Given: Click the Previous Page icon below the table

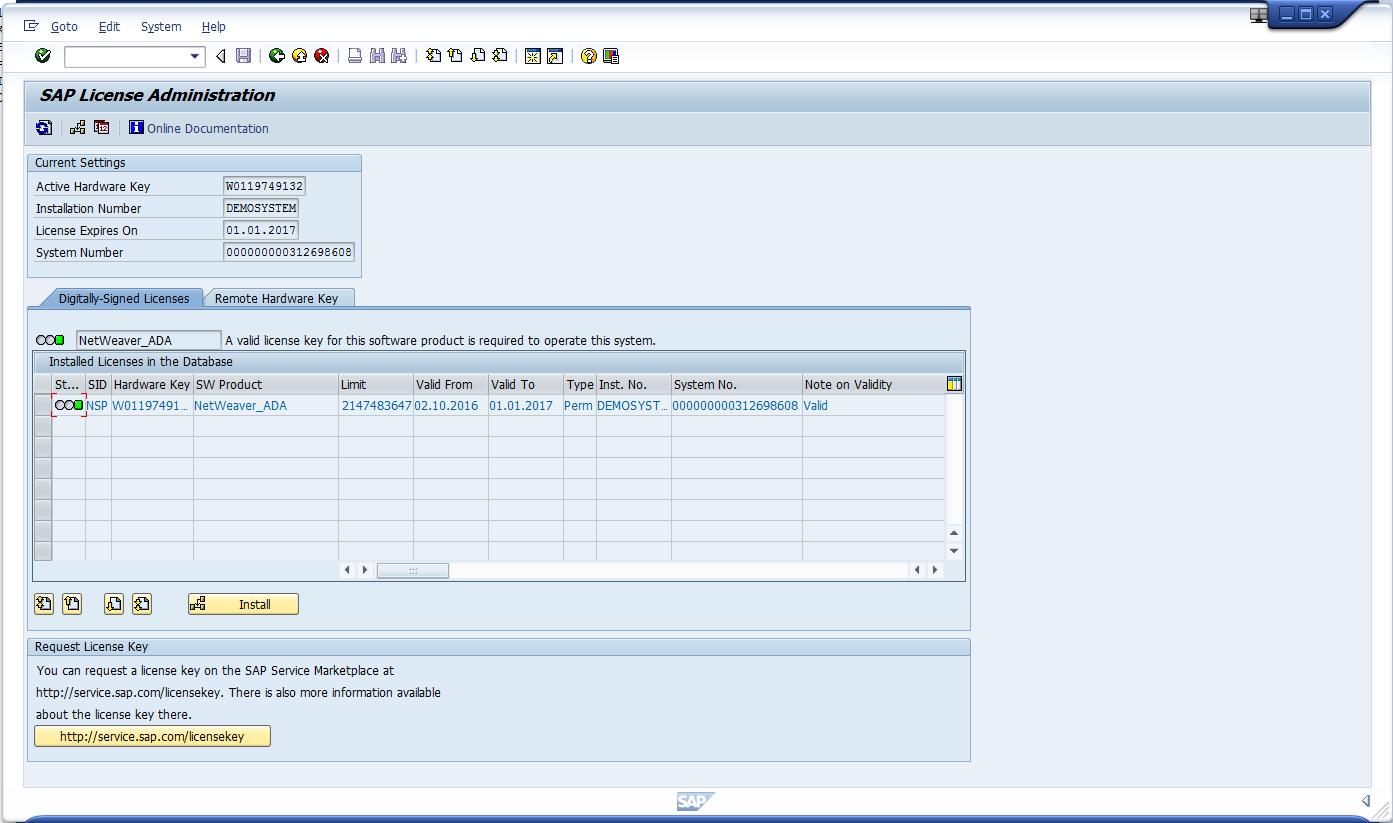Looking at the screenshot, I should click(x=71, y=603).
